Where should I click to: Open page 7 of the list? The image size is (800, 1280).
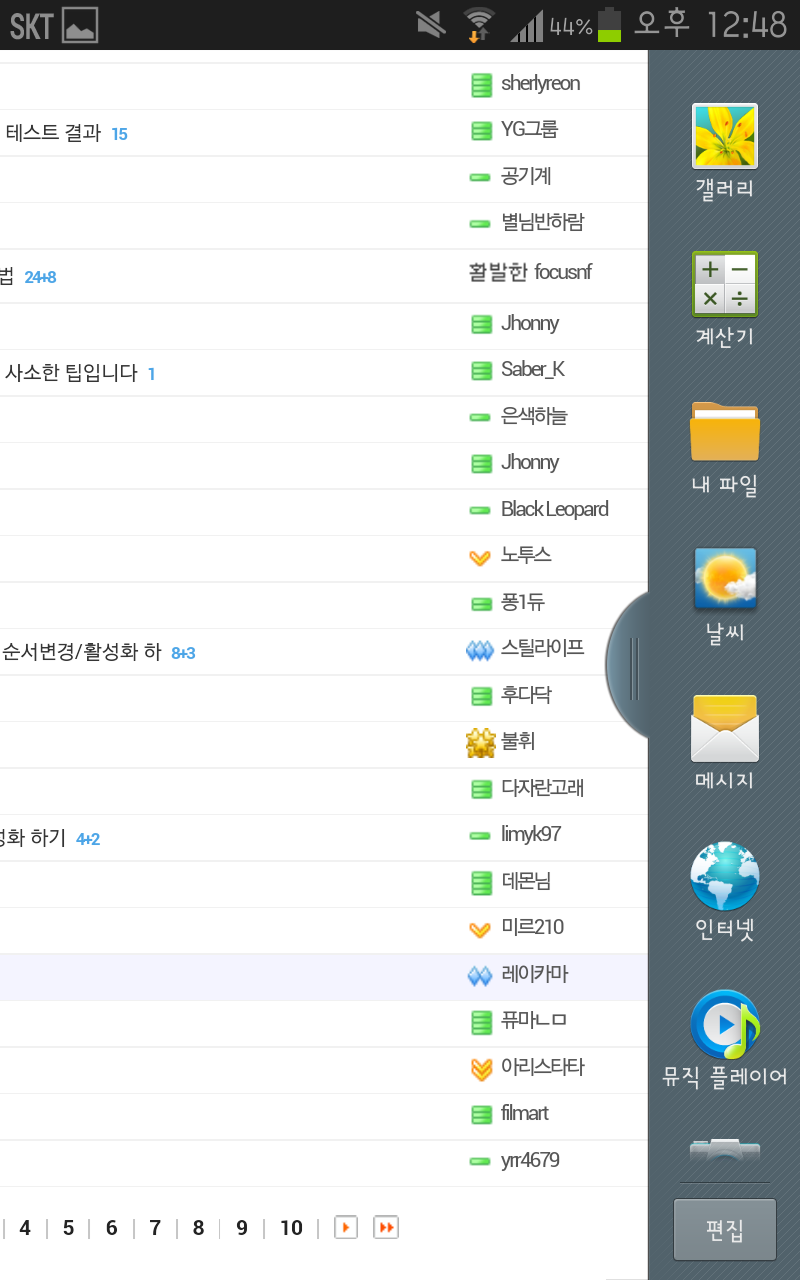click(x=155, y=1228)
